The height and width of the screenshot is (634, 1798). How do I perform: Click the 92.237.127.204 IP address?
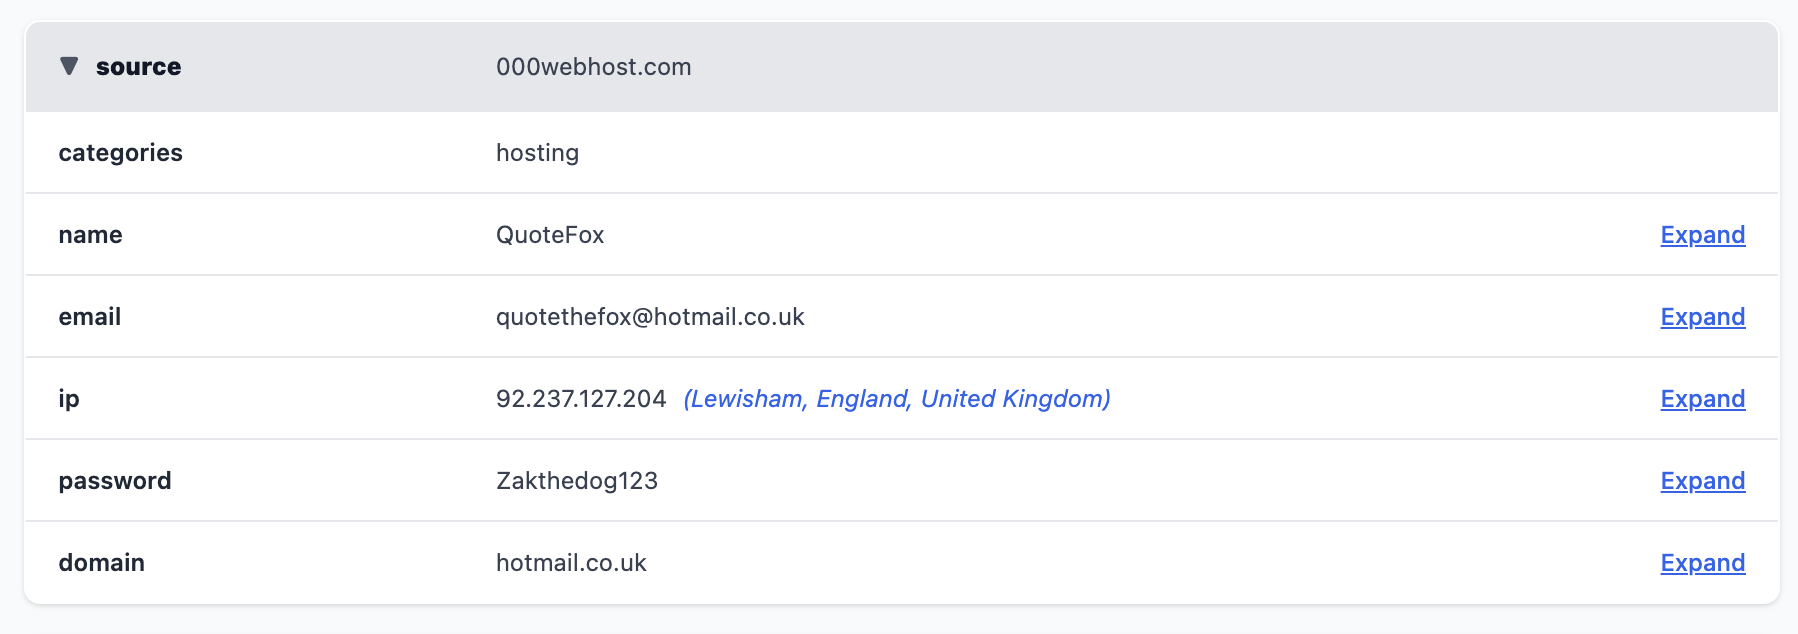[580, 399]
